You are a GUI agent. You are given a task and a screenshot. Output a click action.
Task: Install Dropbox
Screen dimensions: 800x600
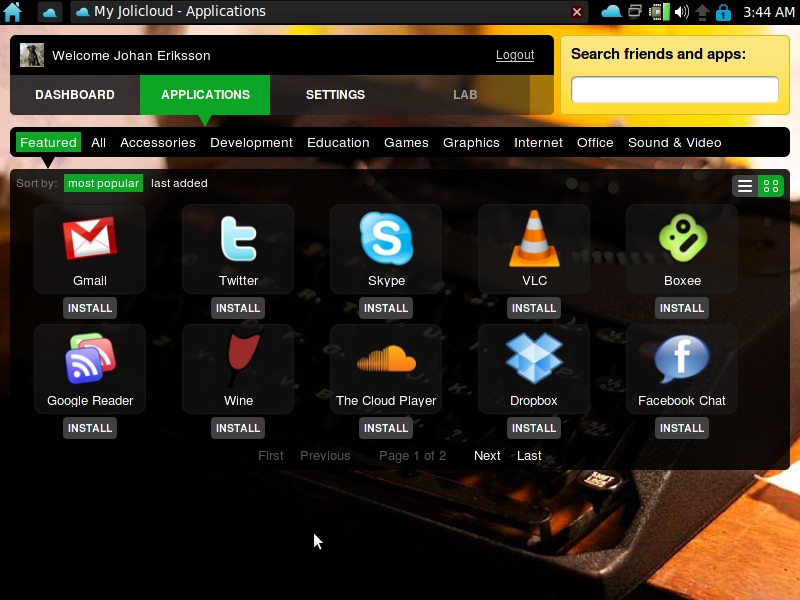point(534,428)
